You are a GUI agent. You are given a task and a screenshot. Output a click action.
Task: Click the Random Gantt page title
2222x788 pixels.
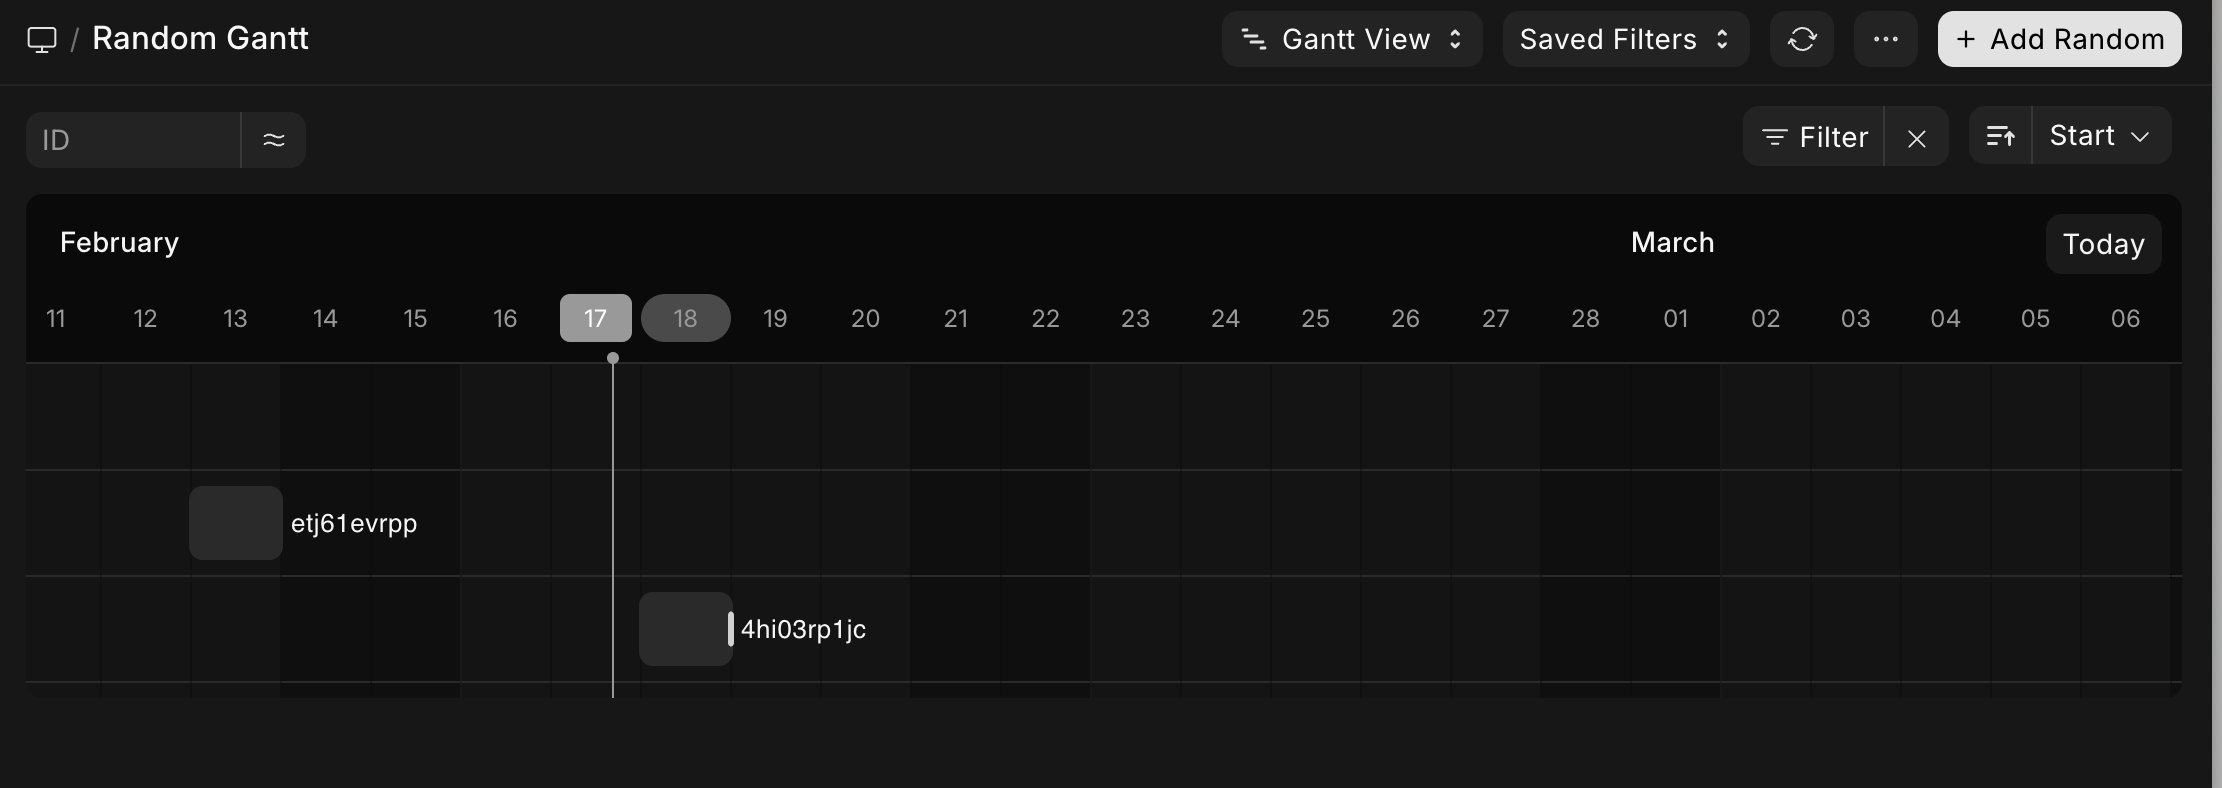200,38
